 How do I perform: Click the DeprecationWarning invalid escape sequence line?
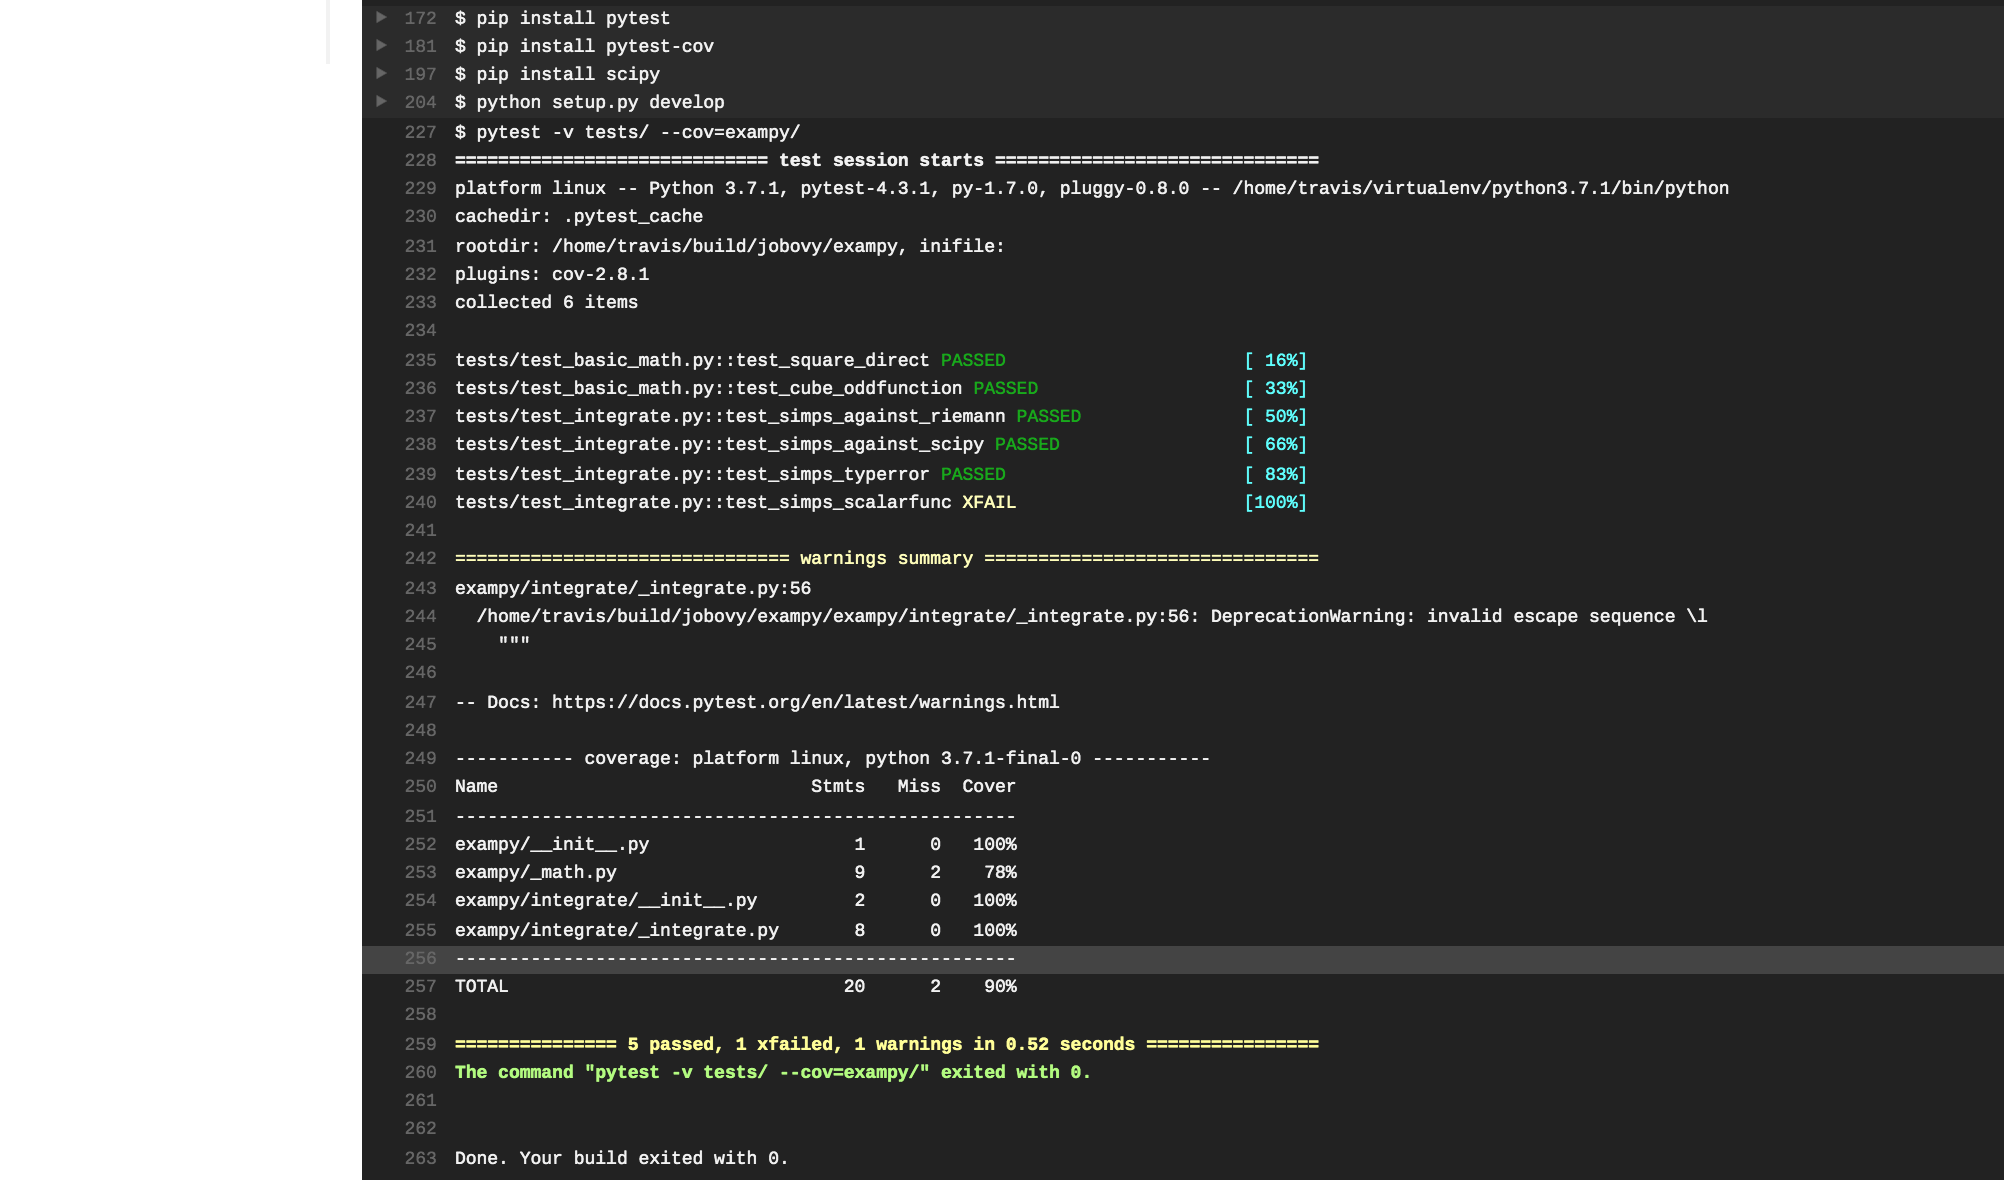(1092, 616)
